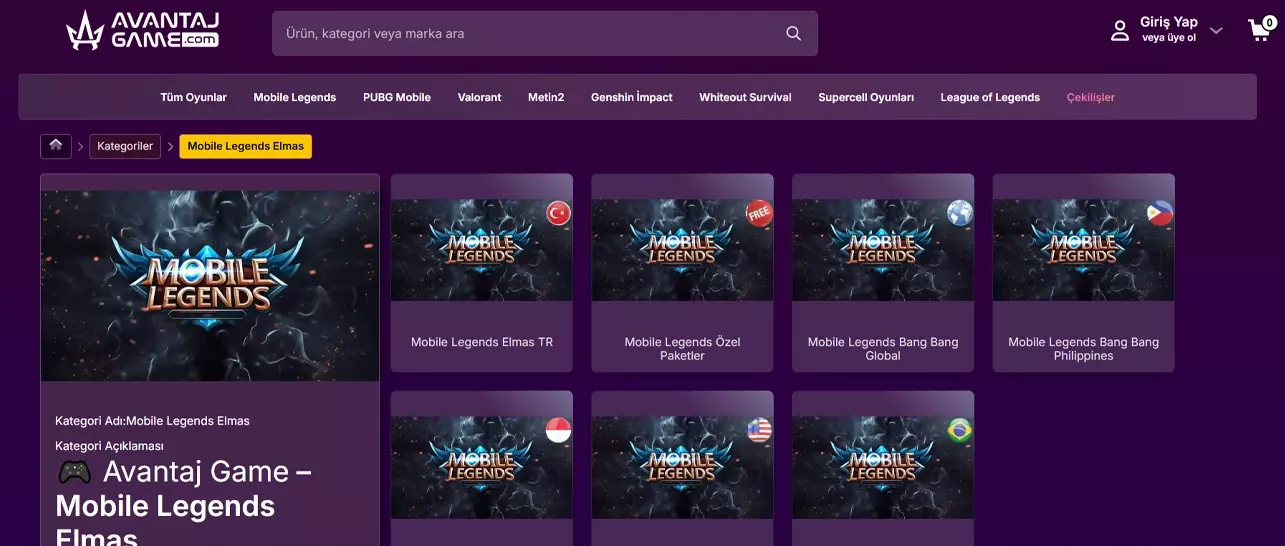Click the USA flag badge
The image size is (1285, 546).
click(x=759, y=430)
